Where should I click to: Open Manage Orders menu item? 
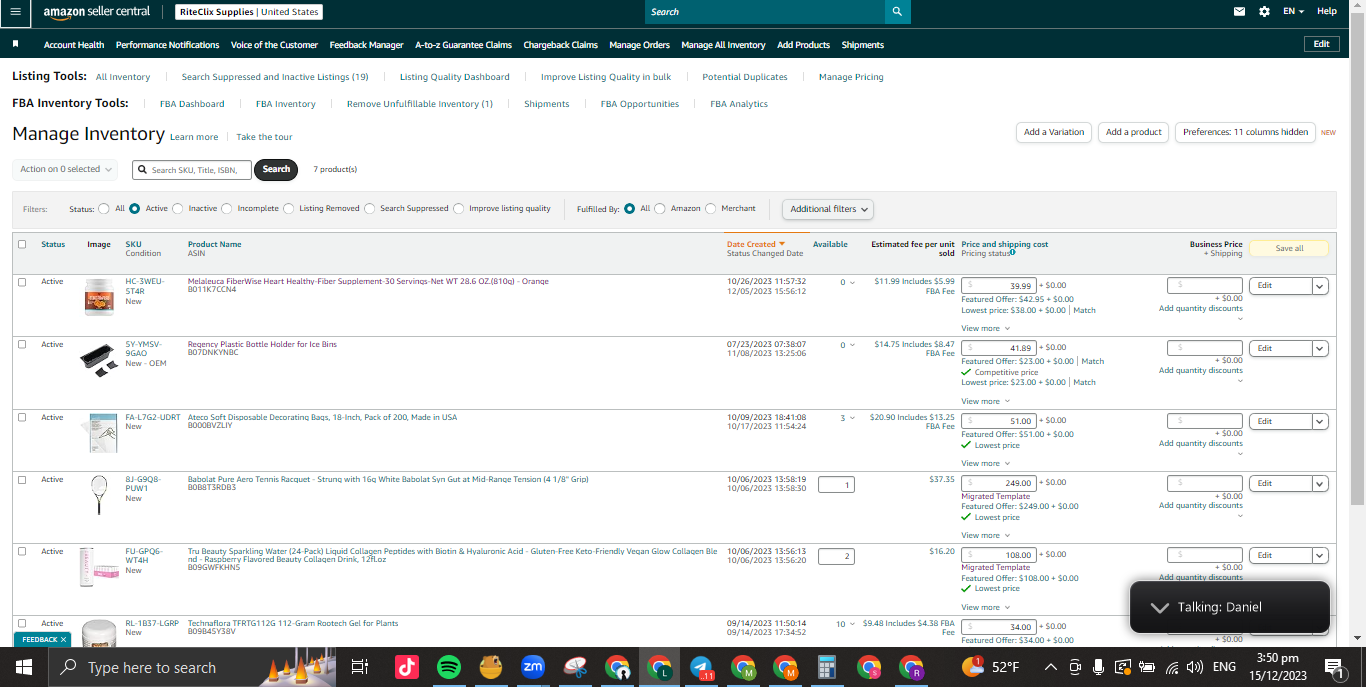click(x=639, y=45)
